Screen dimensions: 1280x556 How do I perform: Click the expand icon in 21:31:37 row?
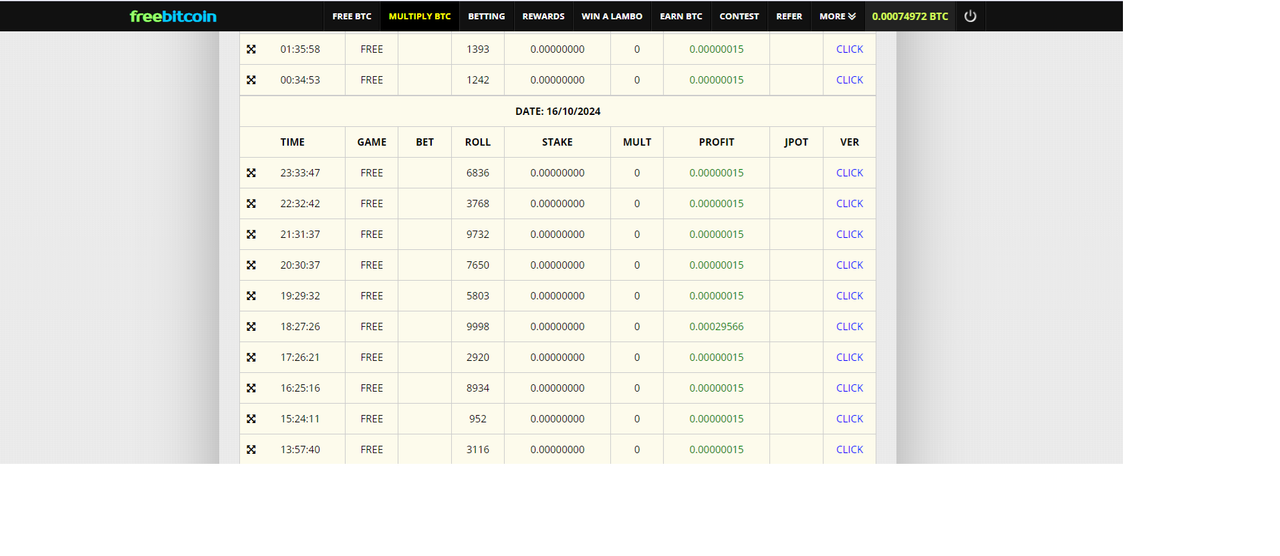point(251,234)
